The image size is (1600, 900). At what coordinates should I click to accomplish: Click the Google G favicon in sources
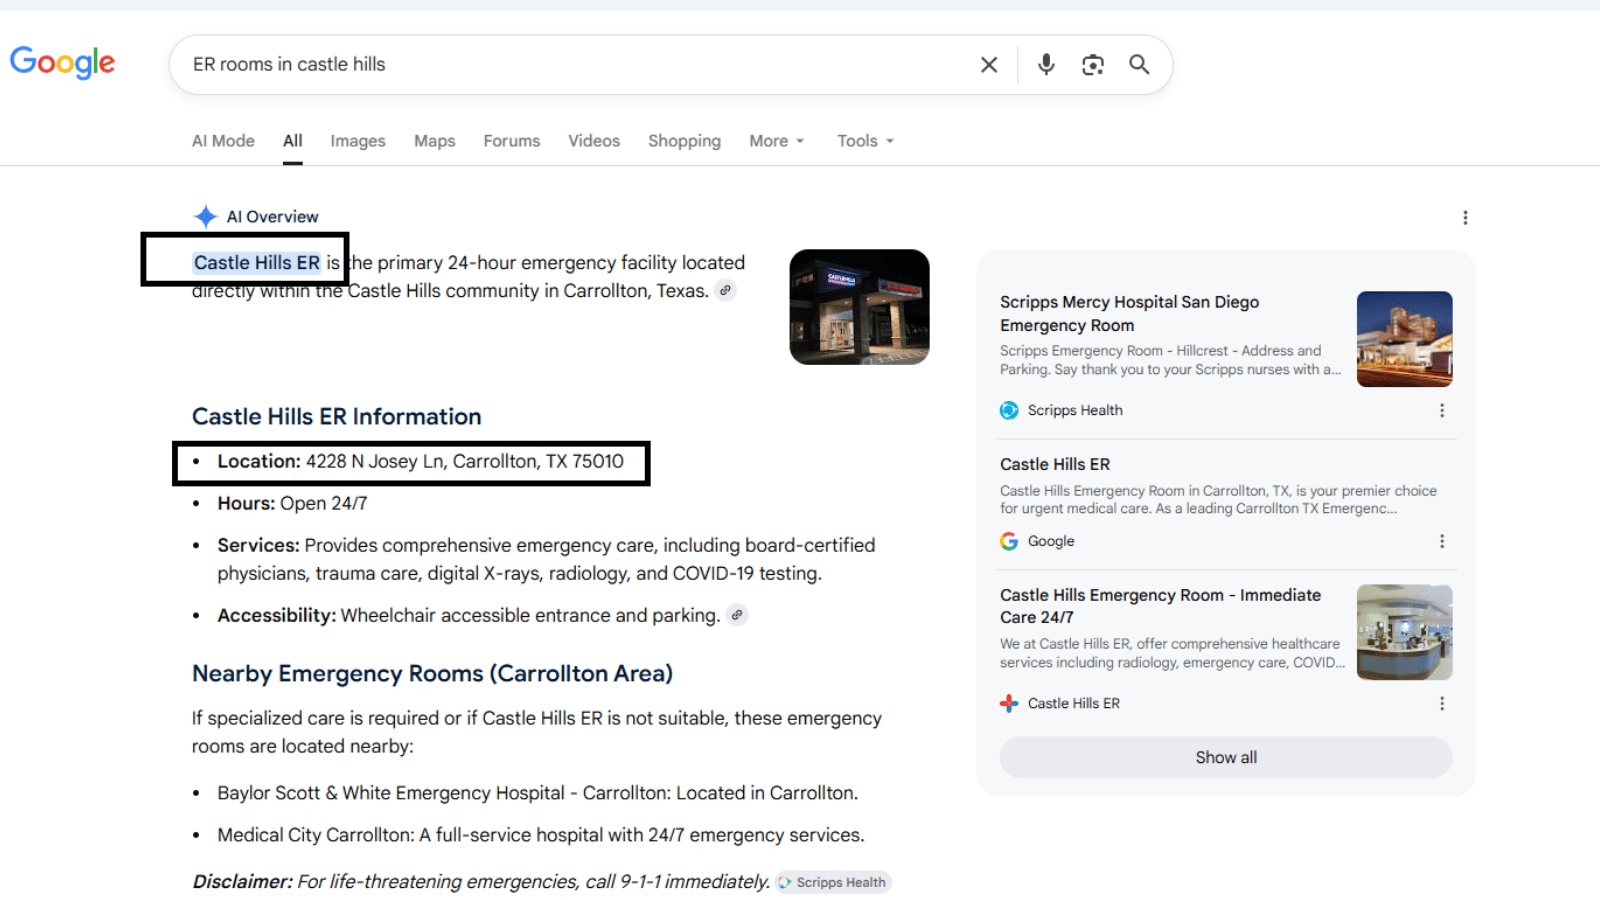tap(1009, 541)
